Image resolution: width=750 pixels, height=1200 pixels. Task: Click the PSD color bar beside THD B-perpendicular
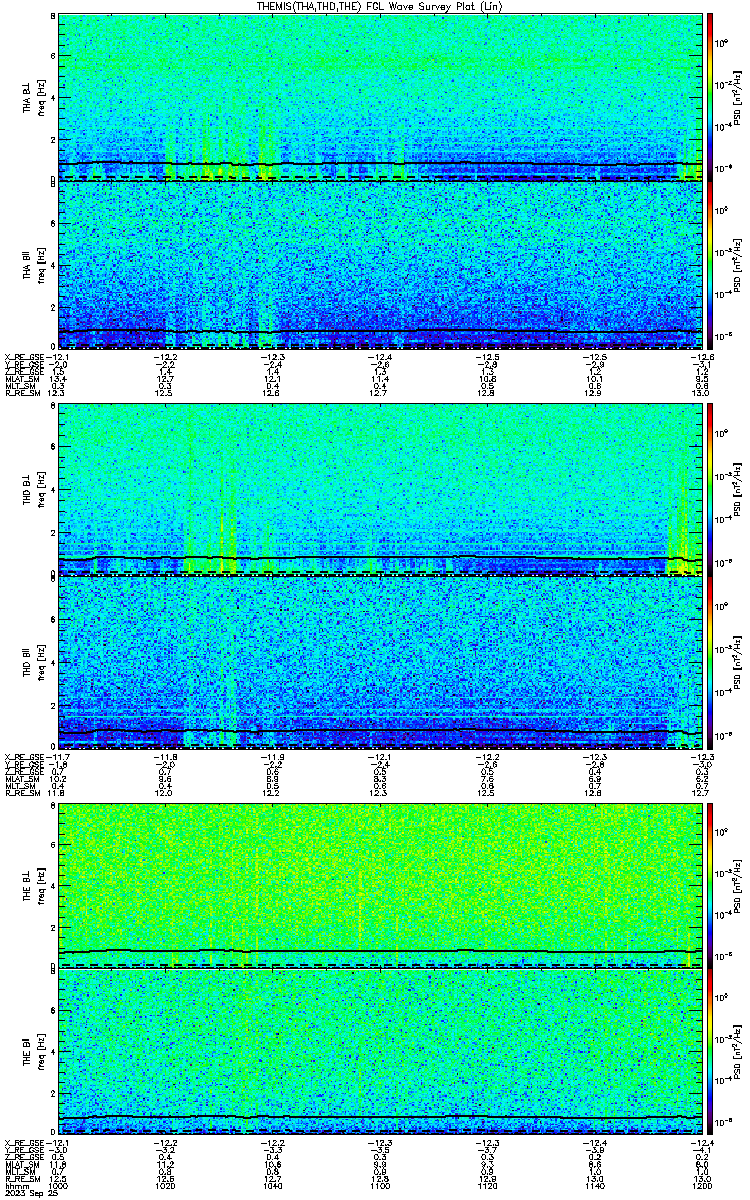pos(711,490)
